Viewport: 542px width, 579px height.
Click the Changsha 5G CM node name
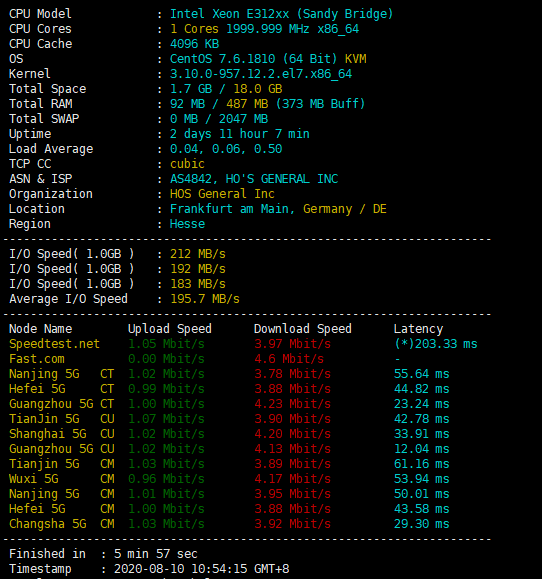point(62,524)
